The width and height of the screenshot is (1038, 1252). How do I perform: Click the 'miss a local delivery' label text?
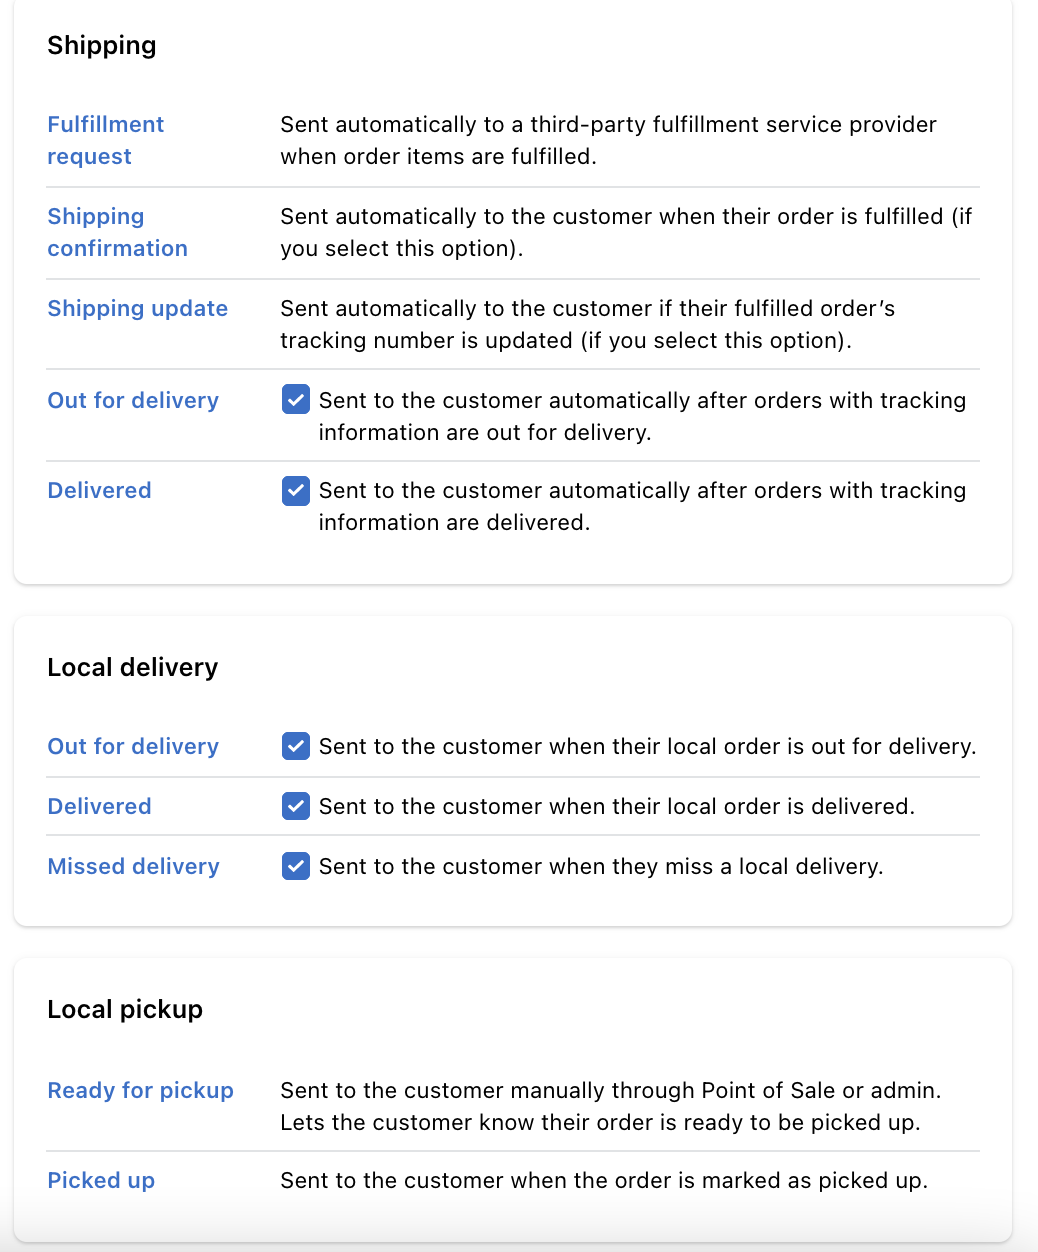[601, 866]
